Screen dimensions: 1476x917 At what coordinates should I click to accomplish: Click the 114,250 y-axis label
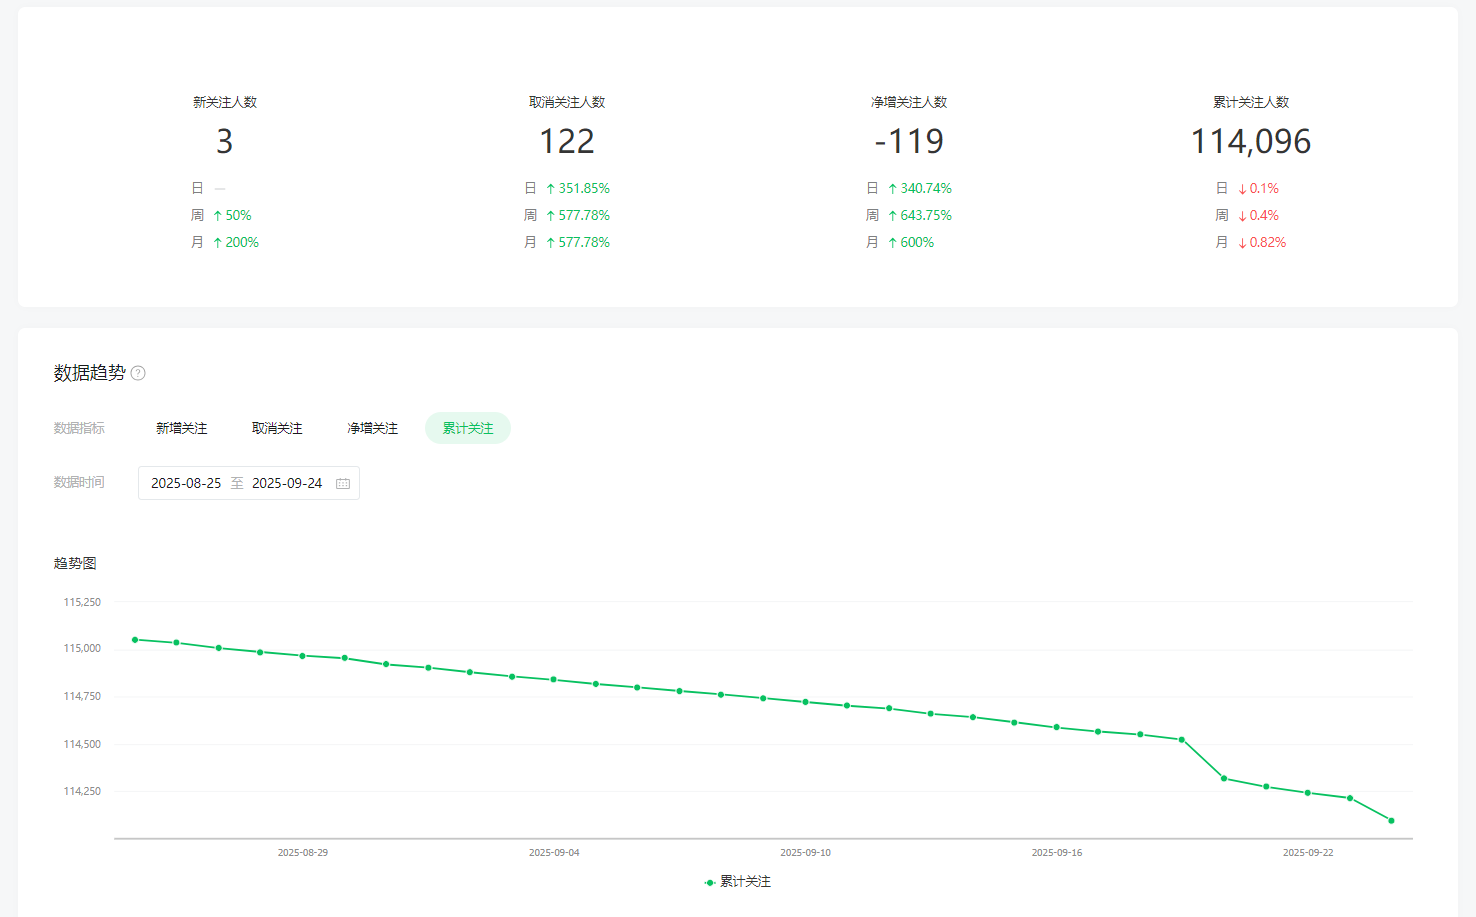[x=82, y=791]
